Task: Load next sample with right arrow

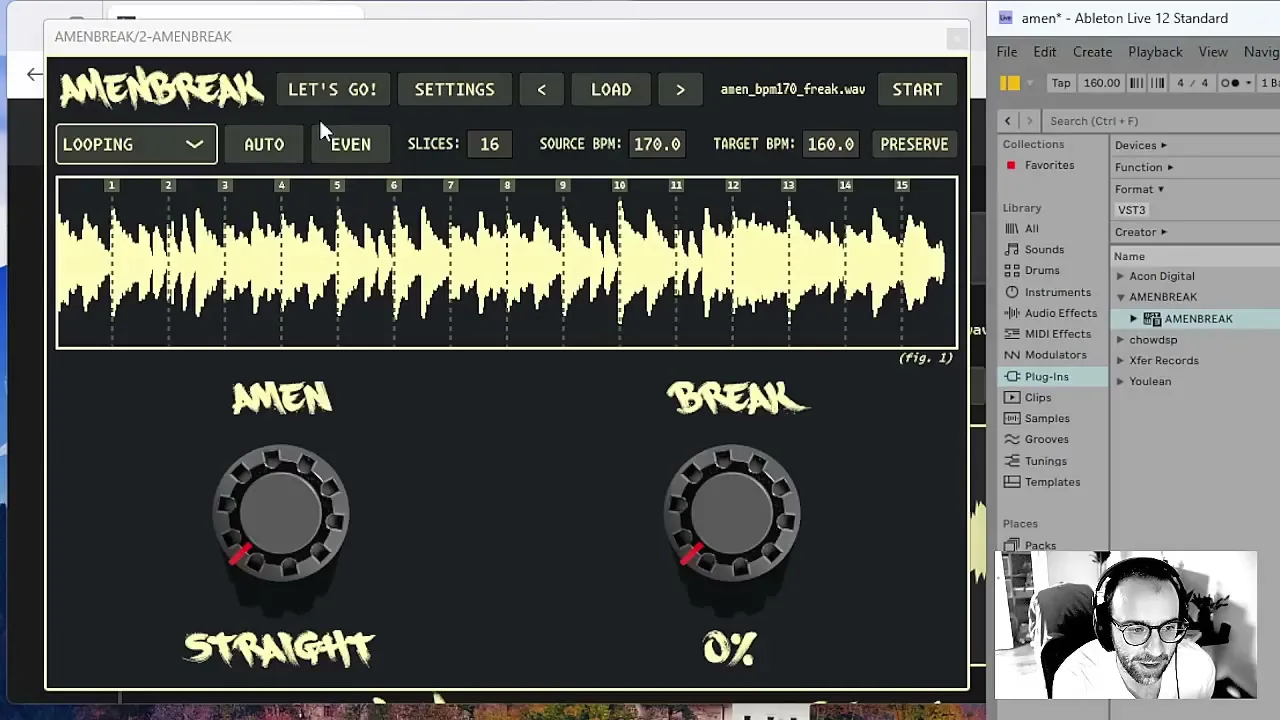Action: pyautogui.click(x=680, y=90)
